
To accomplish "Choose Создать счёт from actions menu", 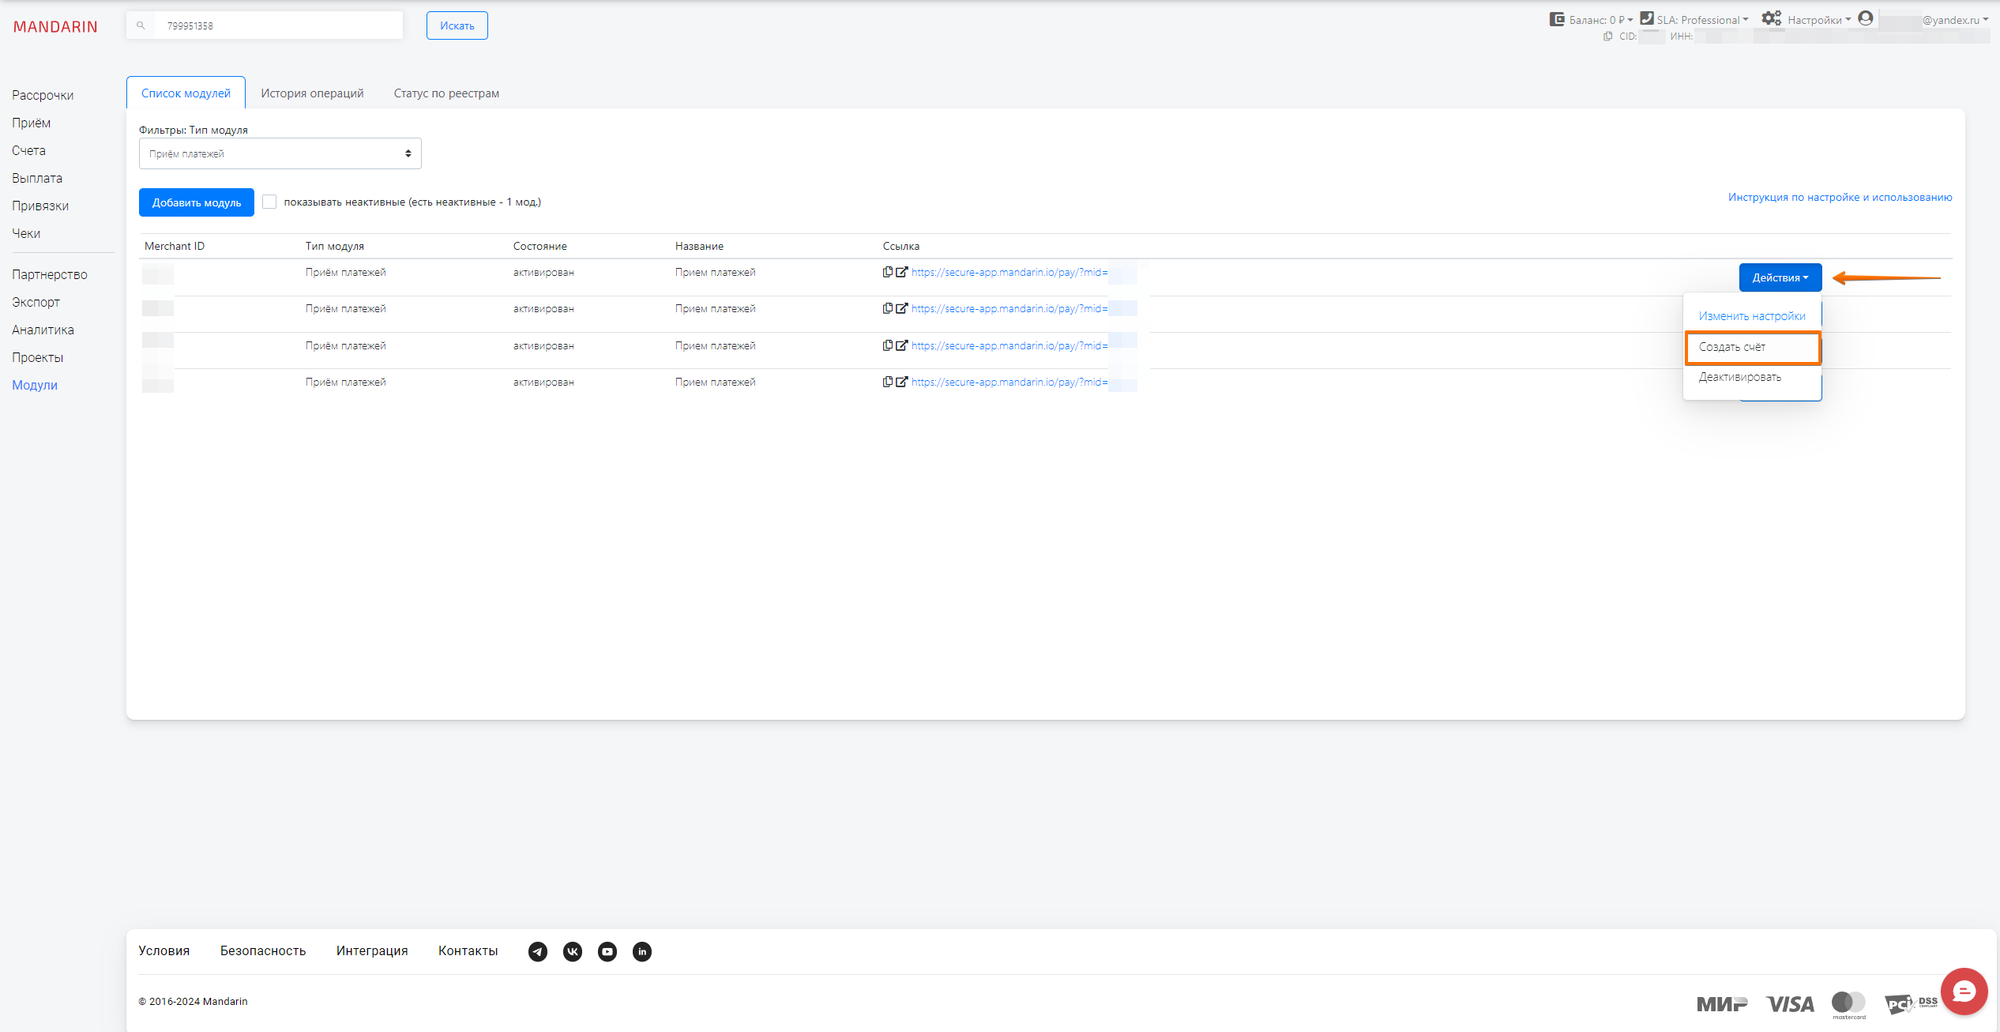I will (x=1751, y=347).
